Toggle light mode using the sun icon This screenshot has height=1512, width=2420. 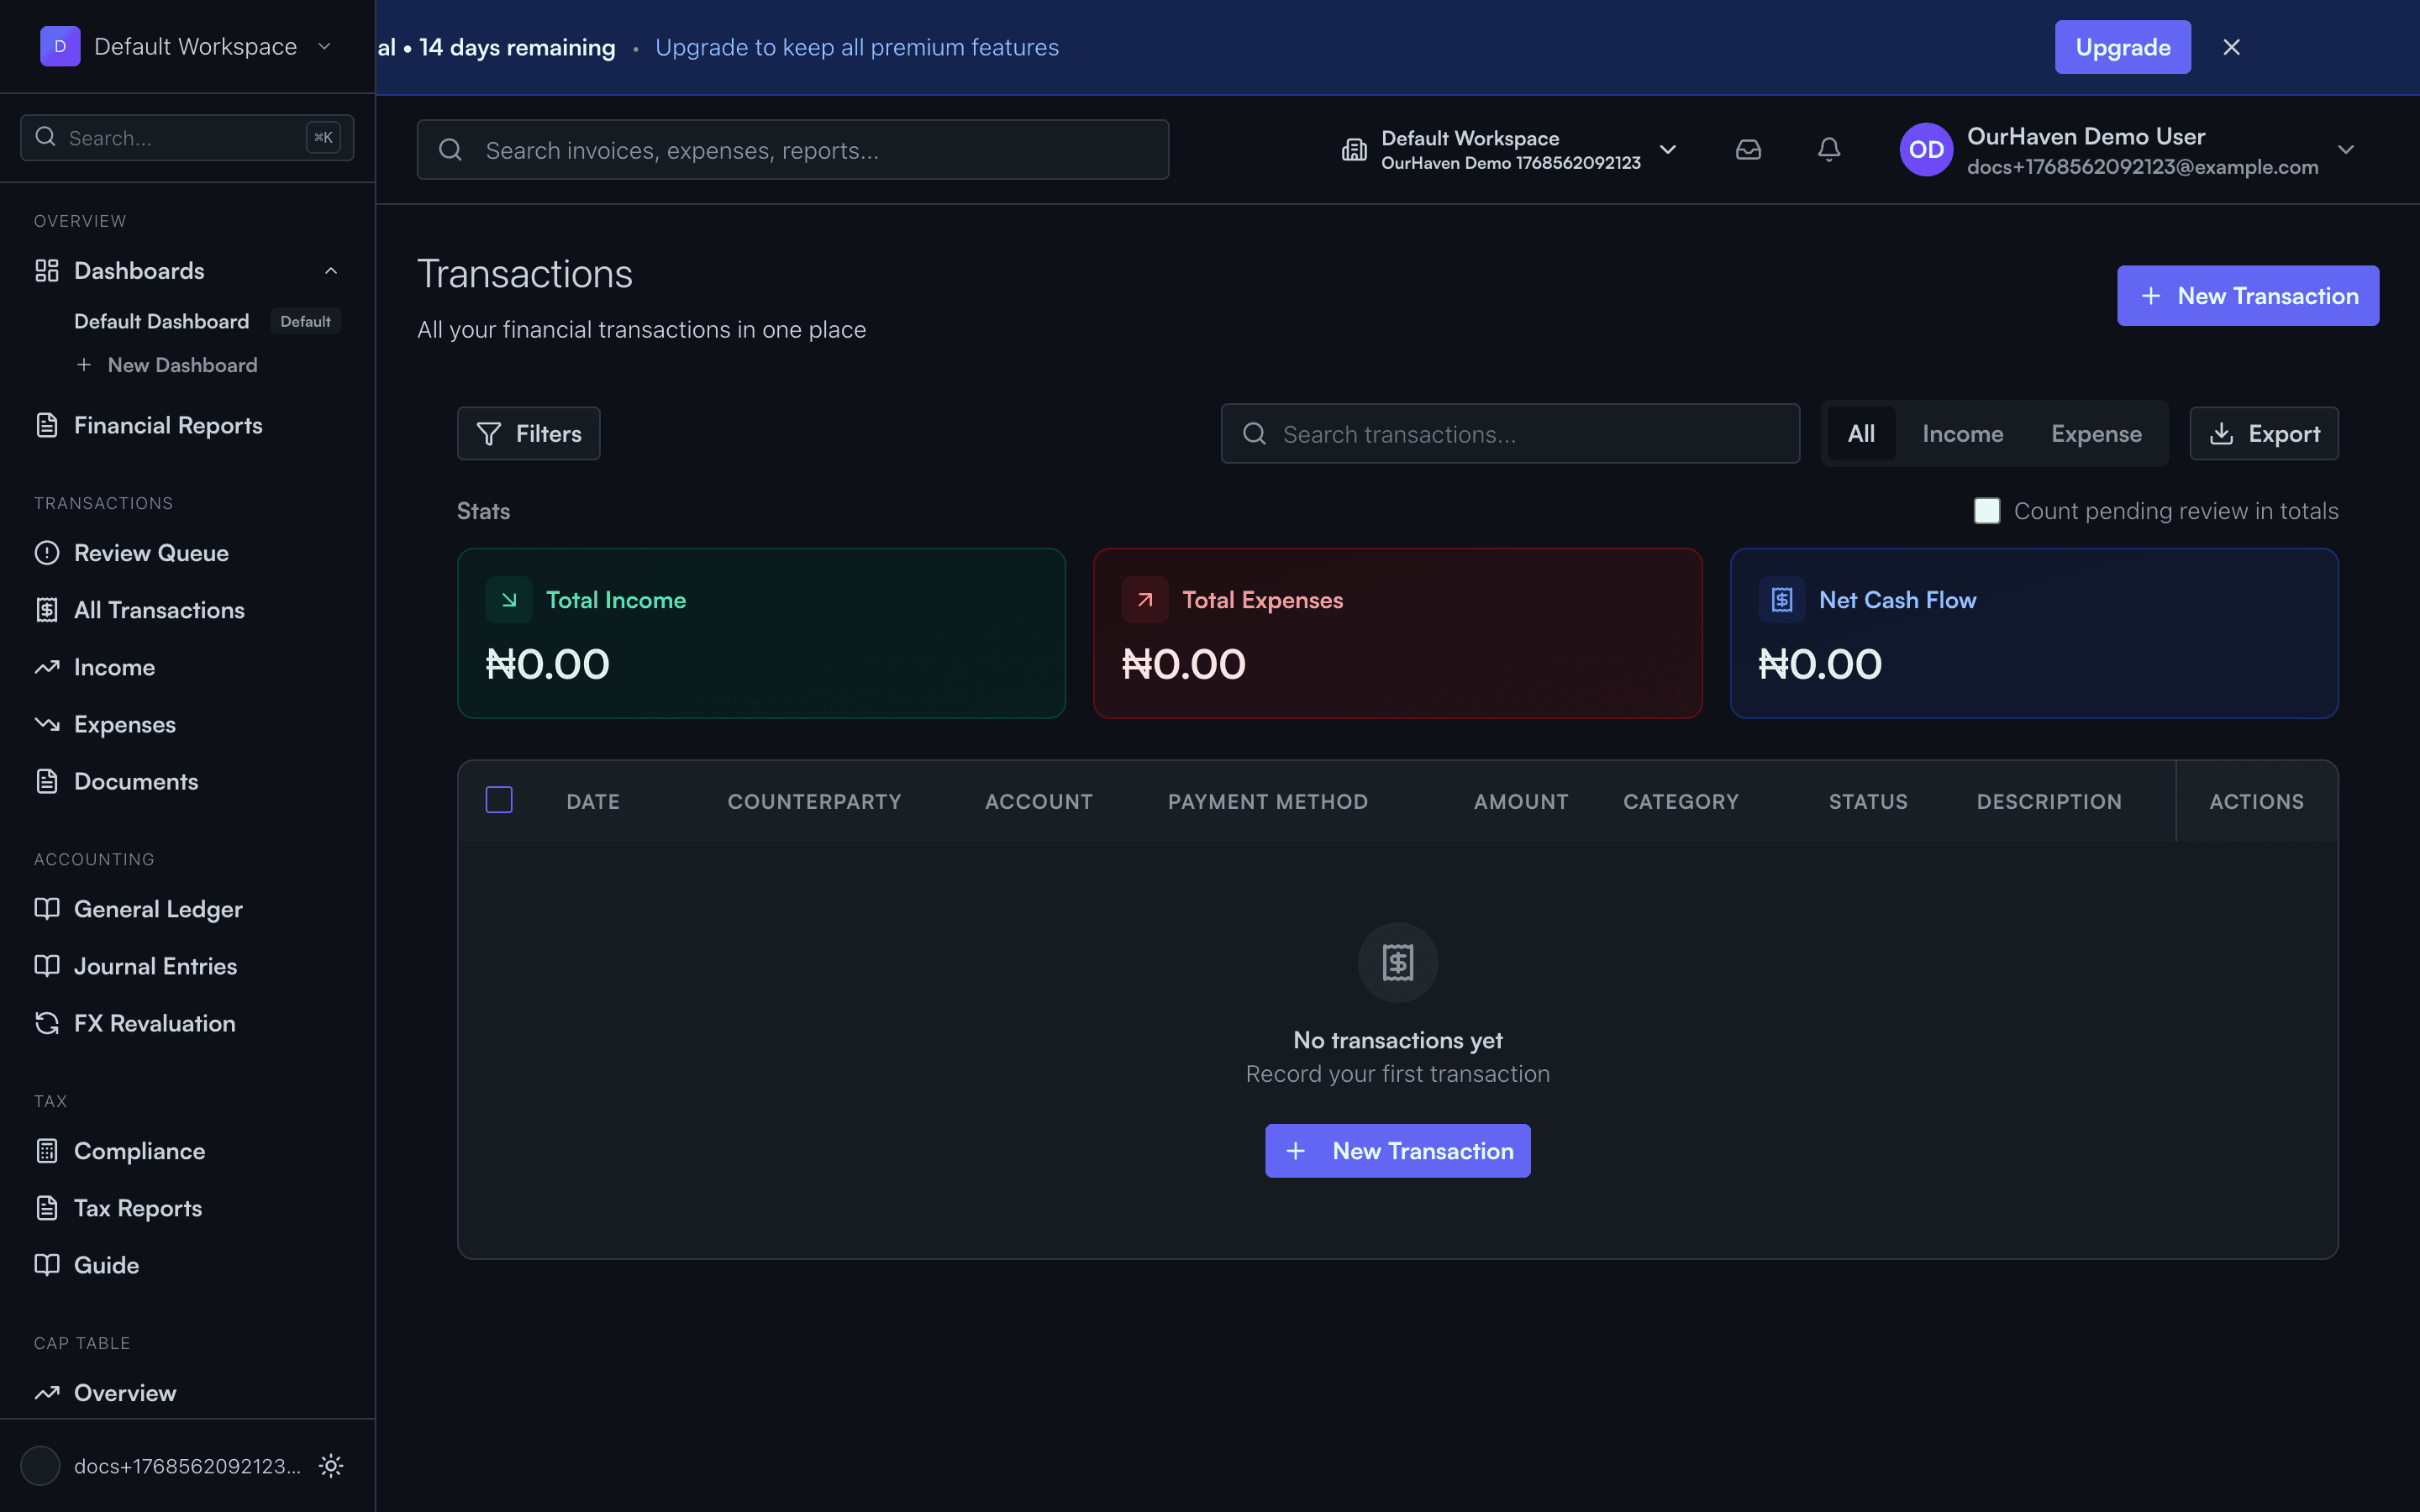pos(330,1465)
